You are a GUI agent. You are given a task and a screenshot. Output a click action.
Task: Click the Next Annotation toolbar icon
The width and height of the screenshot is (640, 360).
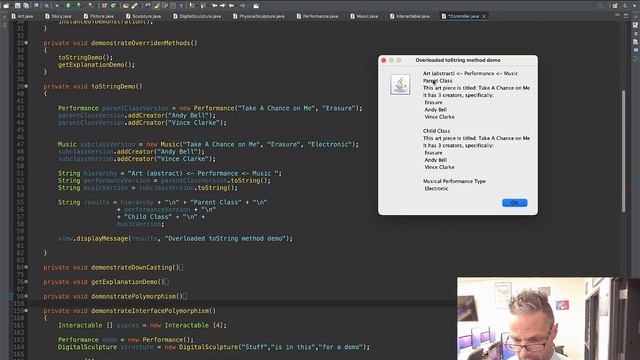[x=191, y=6]
